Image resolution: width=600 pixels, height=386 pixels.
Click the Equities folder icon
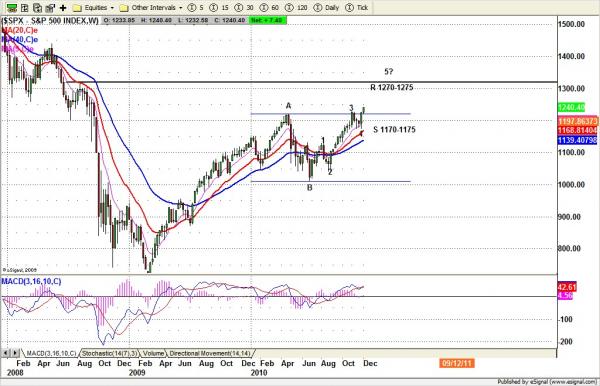click(77, 8)
